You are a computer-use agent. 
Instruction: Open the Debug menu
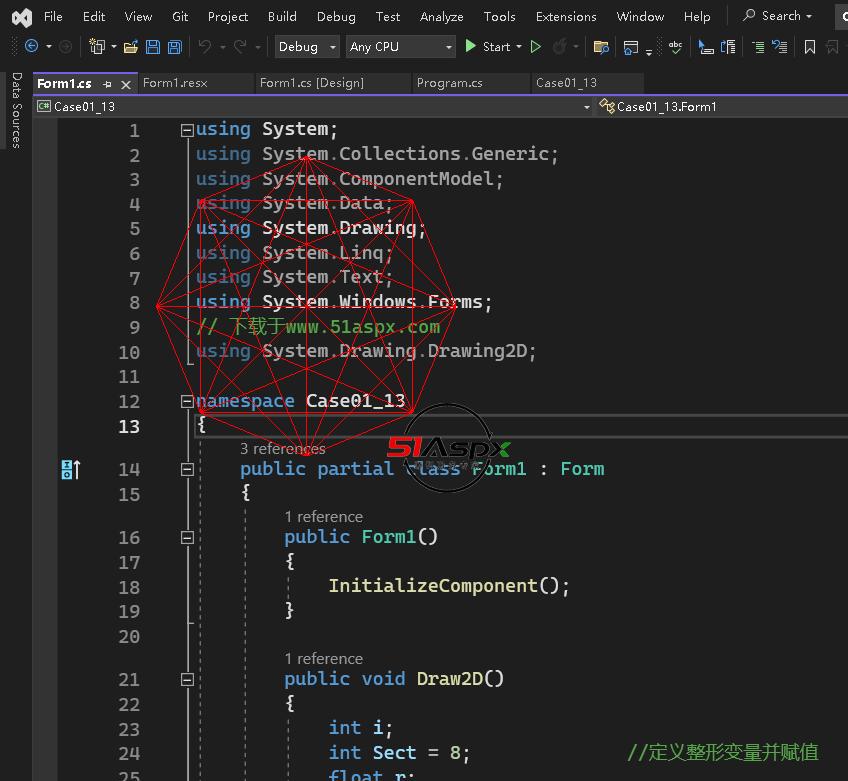336,17
